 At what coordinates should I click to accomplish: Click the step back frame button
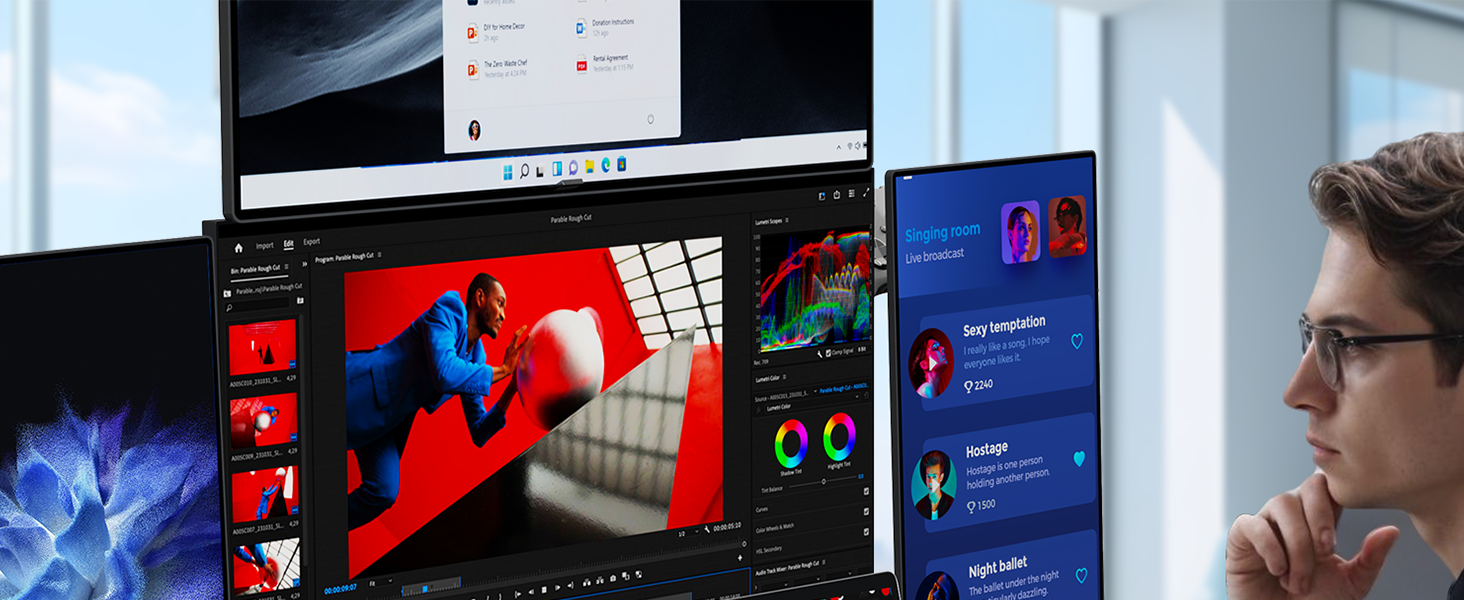pyautogui.click(x=530, y=591)
